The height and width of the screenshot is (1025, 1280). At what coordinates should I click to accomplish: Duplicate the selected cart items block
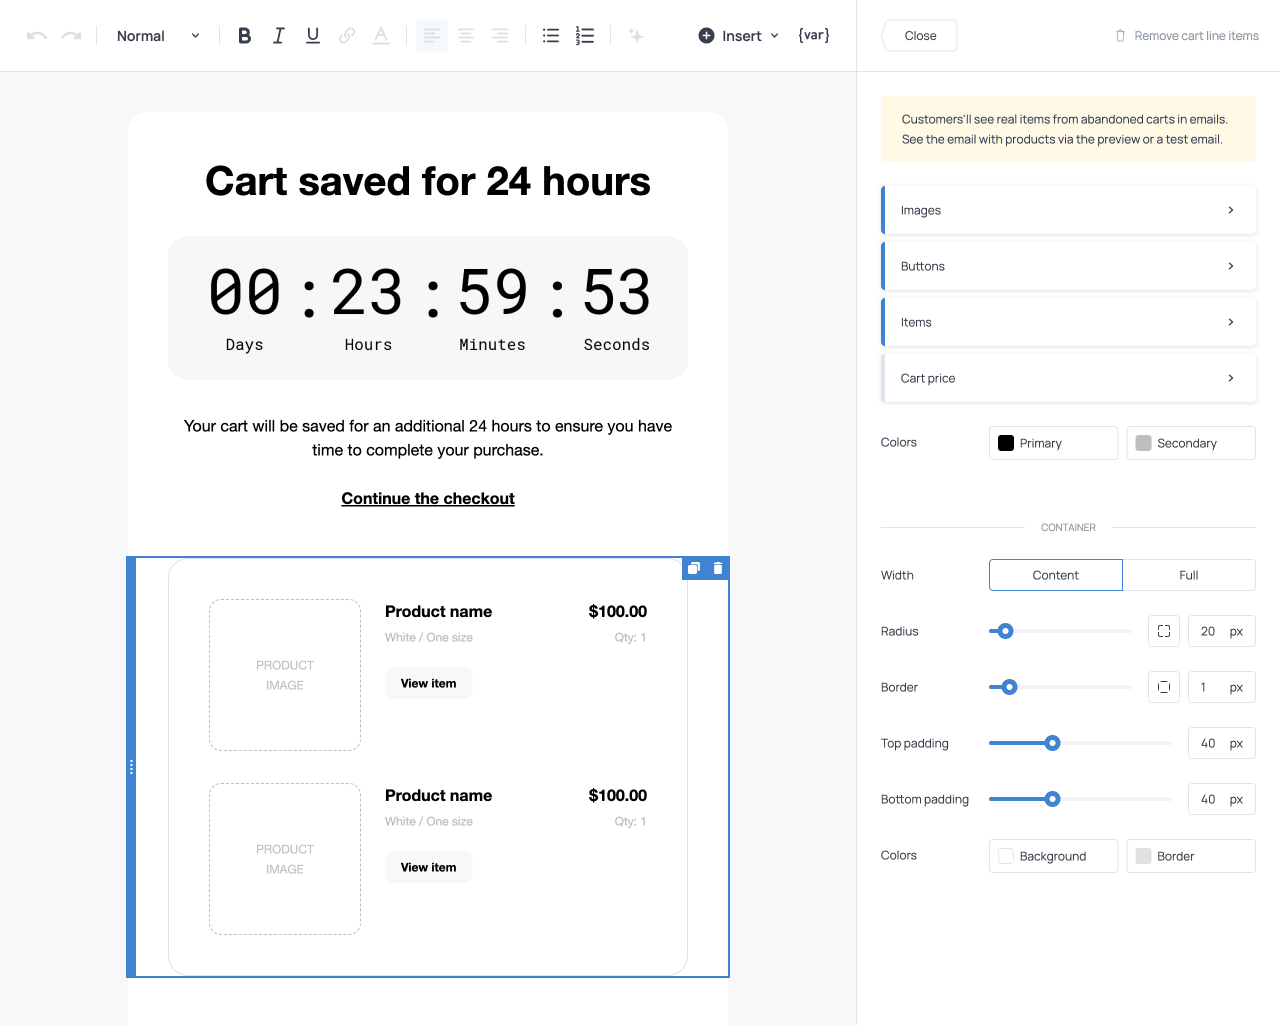[x=694, y=568]
